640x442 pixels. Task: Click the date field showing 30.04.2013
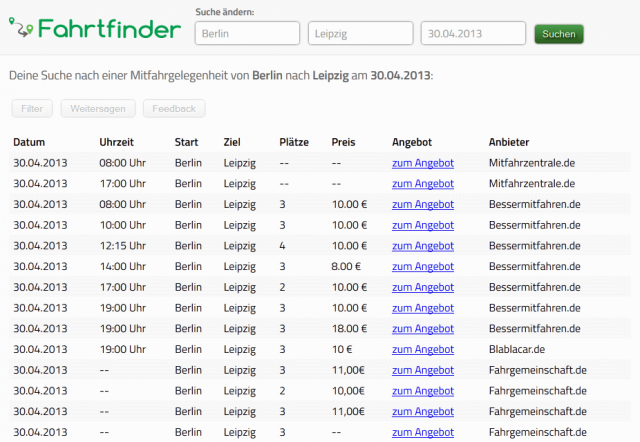coord(473,34)
